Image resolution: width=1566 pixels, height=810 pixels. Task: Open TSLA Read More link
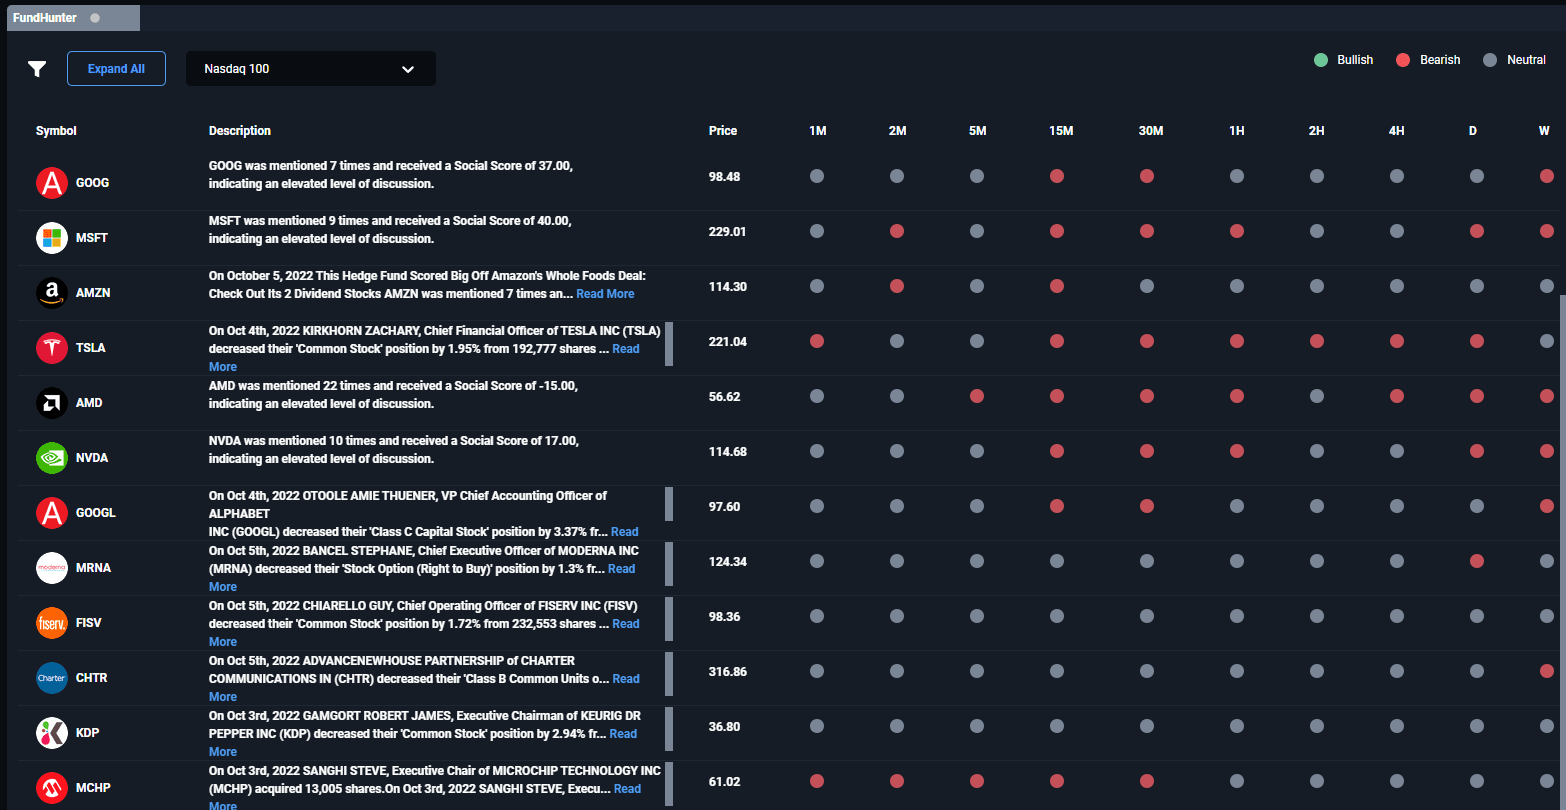pos(626,349)
